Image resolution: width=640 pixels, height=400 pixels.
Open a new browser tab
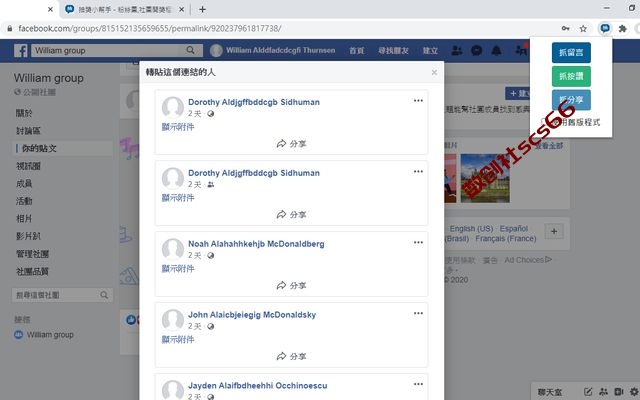[202, 9]
